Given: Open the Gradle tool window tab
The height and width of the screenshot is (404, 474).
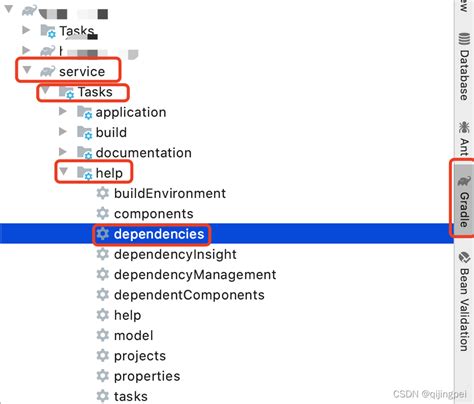Looking at the screenshot, I should click(464, 200).
